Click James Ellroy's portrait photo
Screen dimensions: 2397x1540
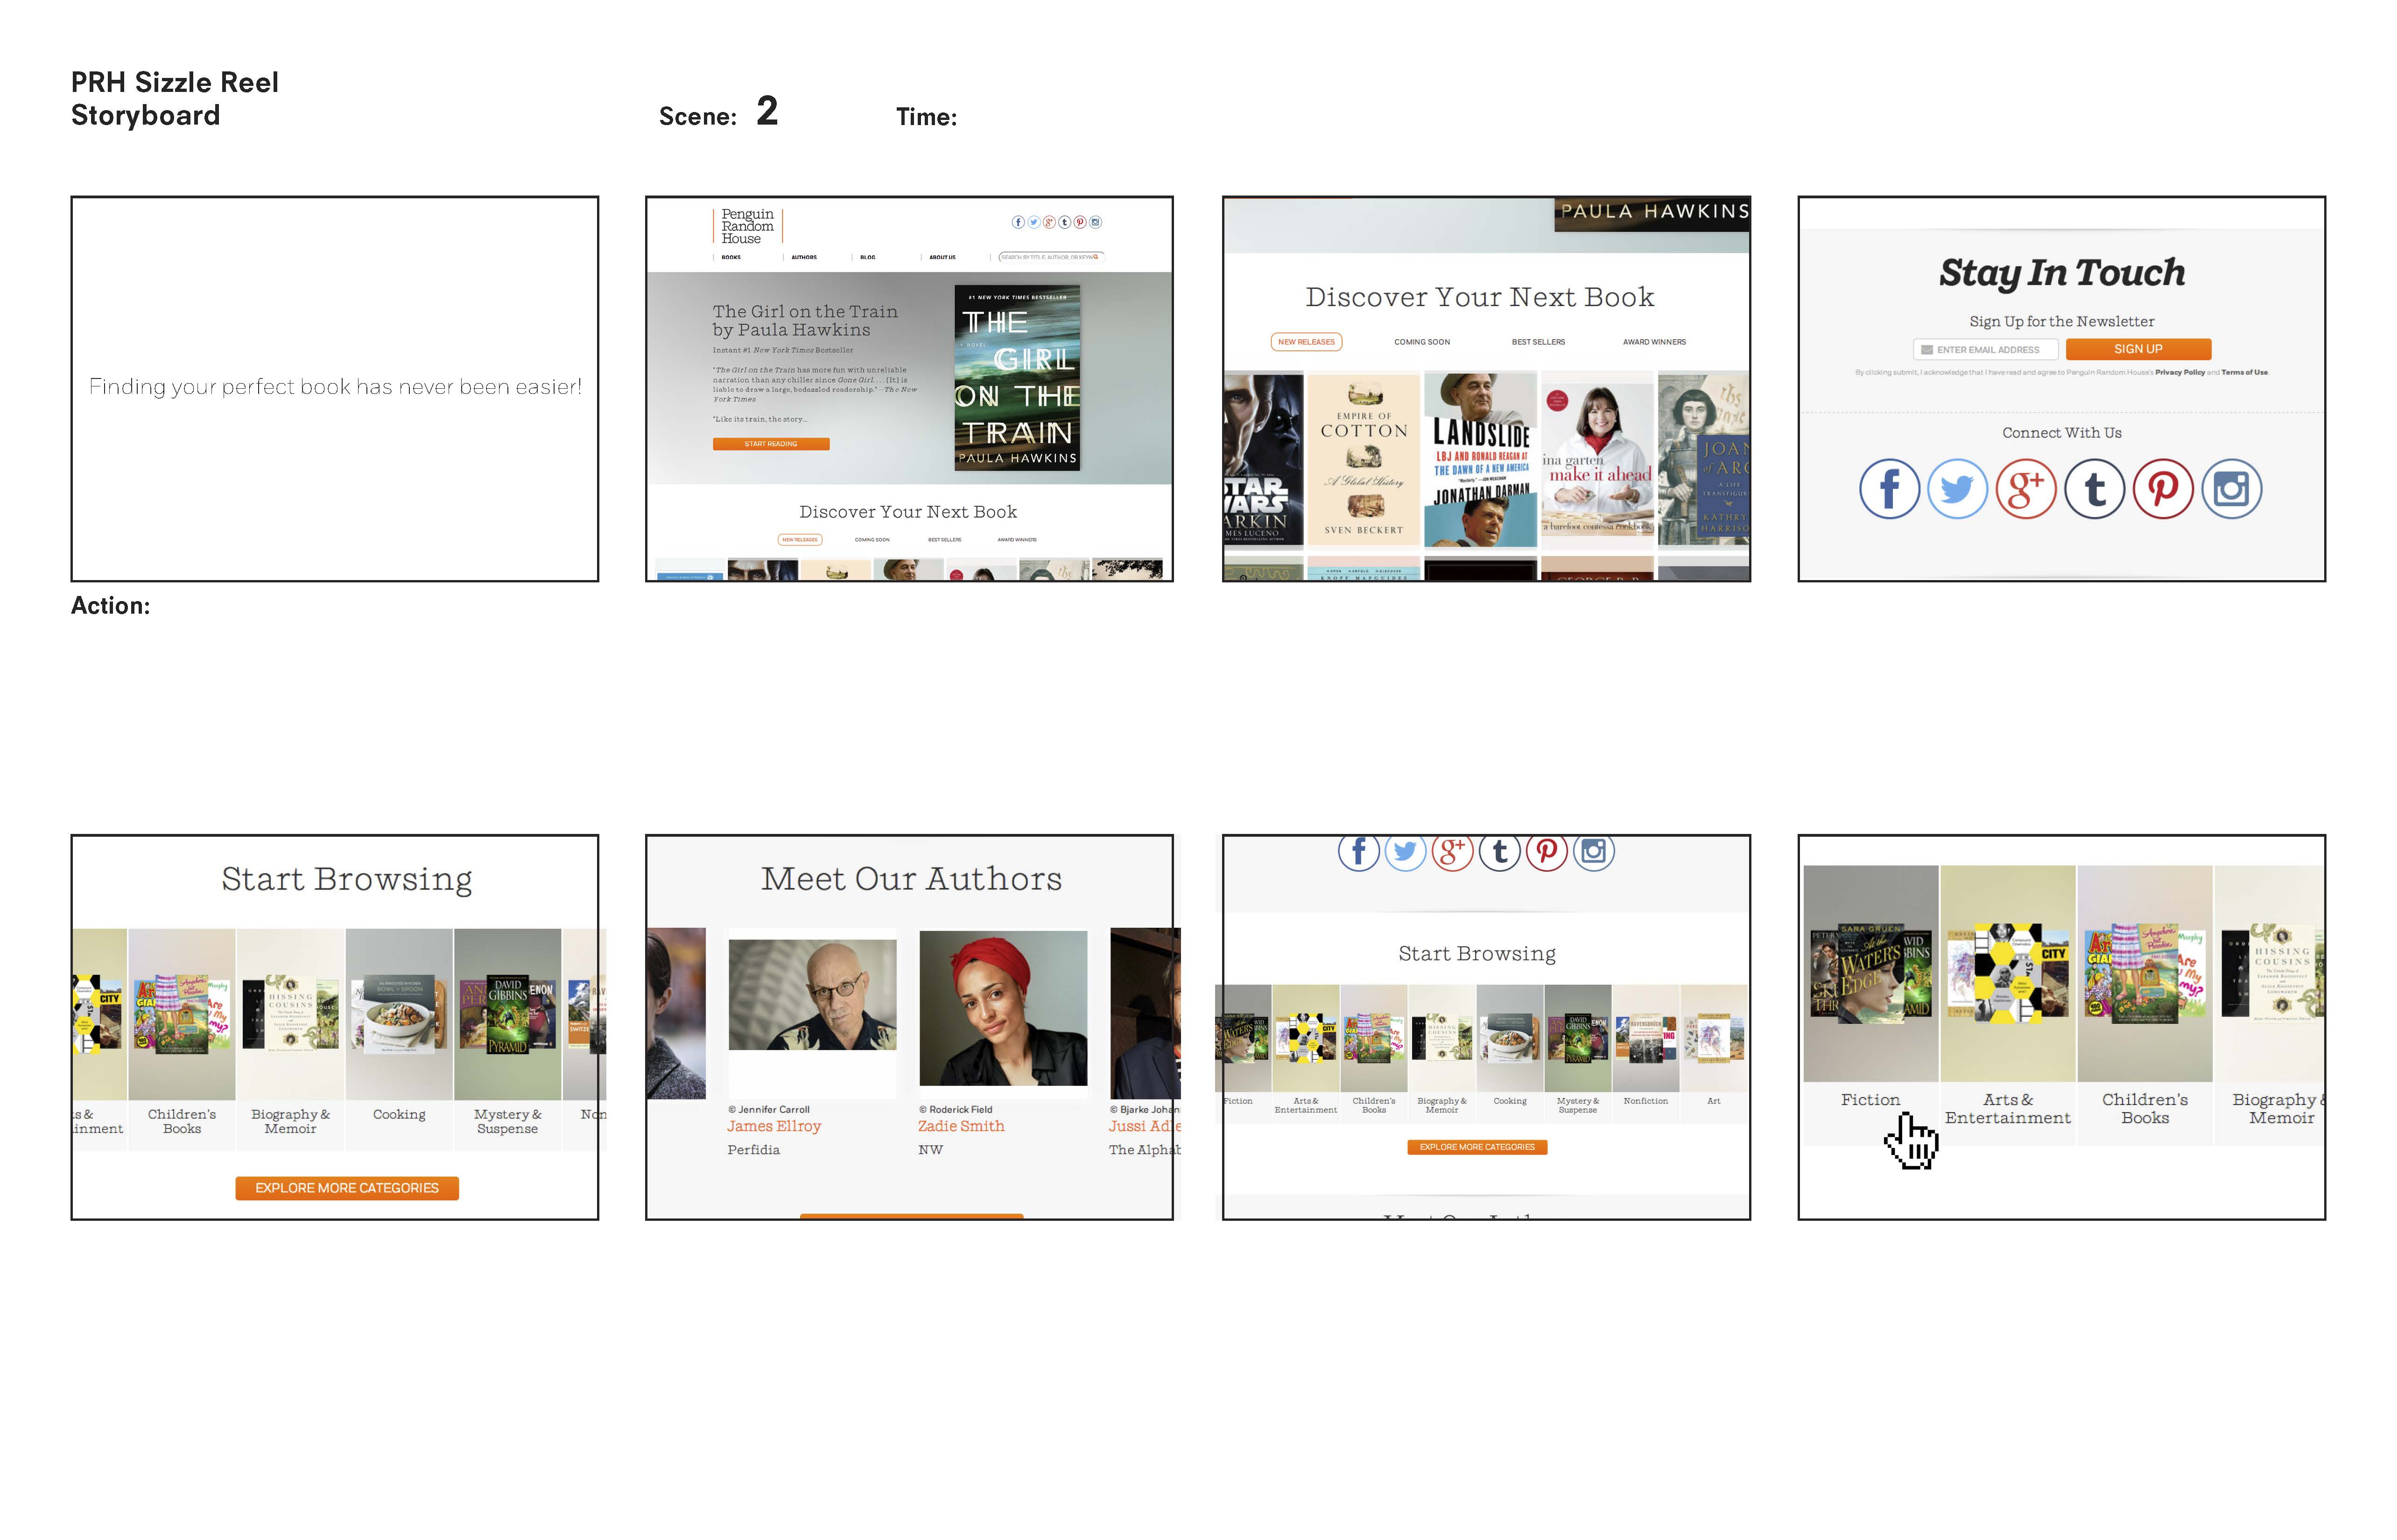tap(812, 995)
